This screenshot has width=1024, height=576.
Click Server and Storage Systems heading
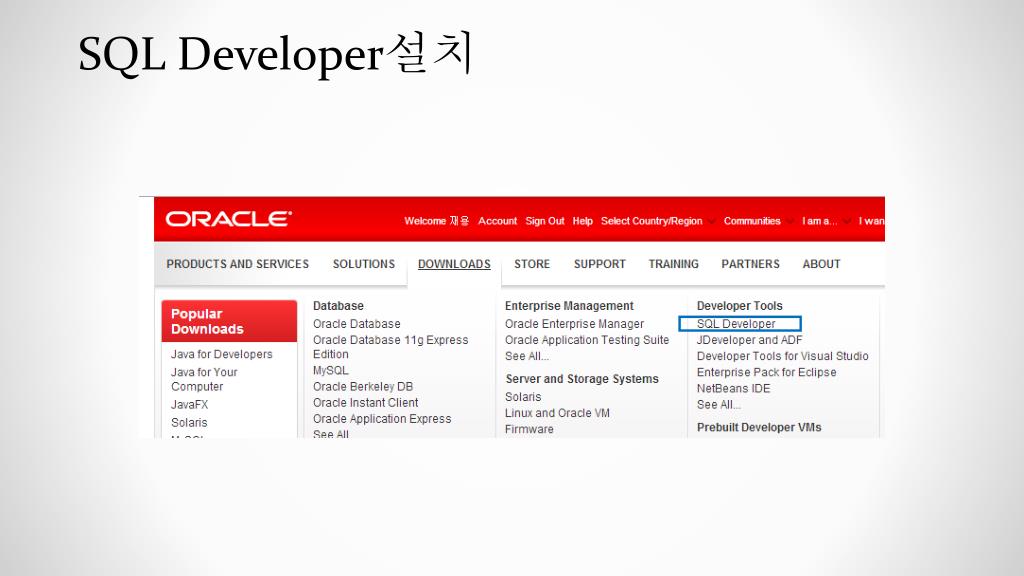point(582,379)
